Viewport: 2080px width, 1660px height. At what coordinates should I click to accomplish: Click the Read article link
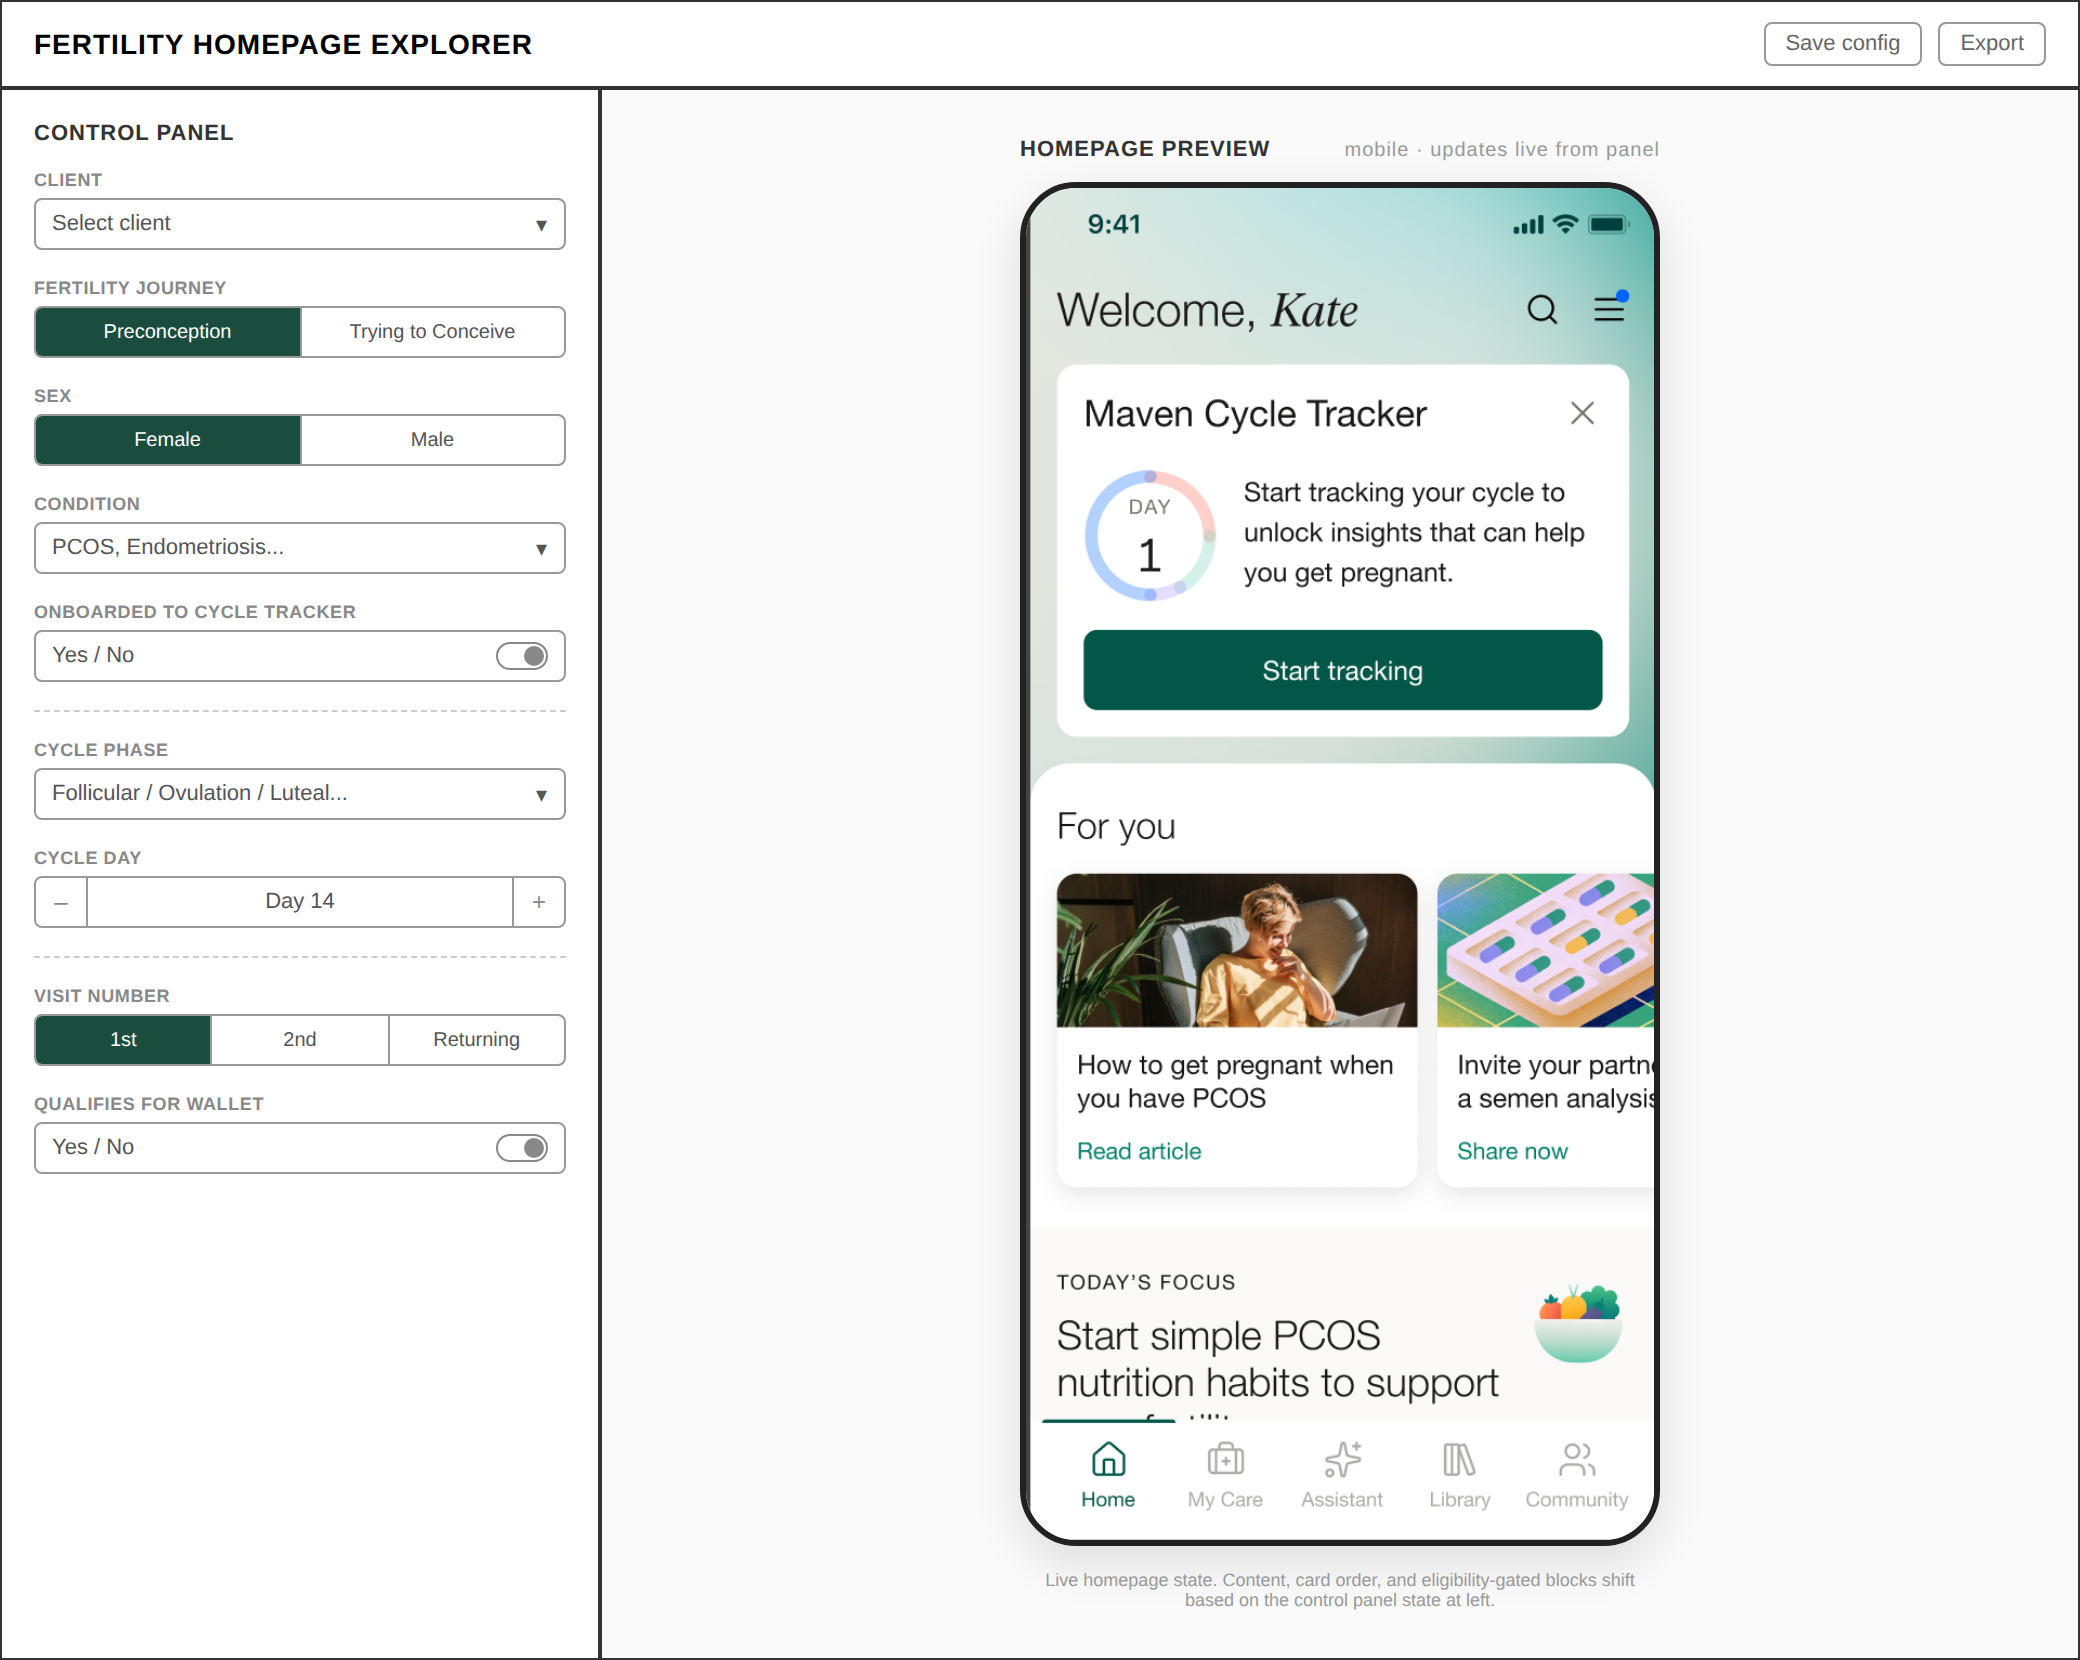1139,1151
